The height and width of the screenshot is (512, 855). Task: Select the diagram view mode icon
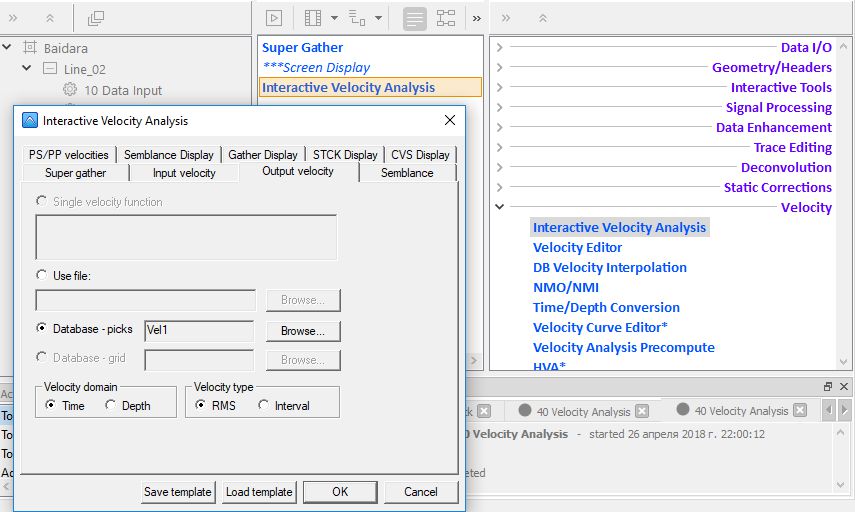point(445,18)
